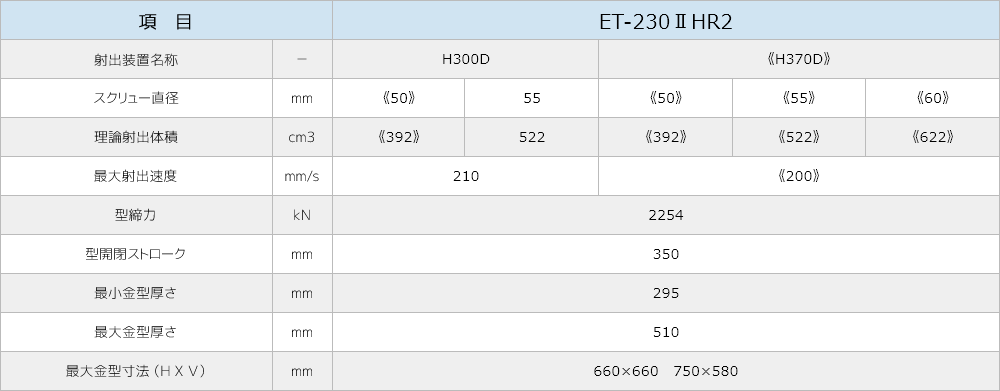Viewport: 1000px width, 391px height.
Task: Select the 《200》 injection speed value
Action: [x=799, y=176]
